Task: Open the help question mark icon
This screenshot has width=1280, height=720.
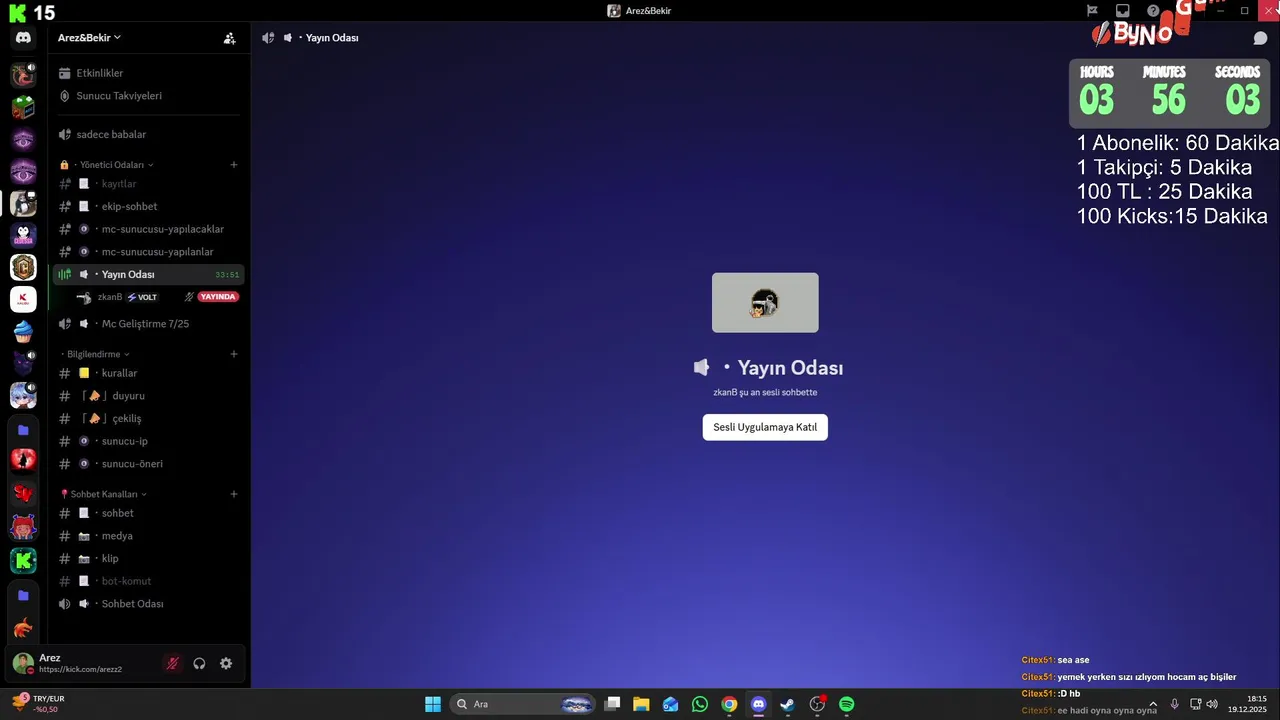Action: click(1153, 11)
